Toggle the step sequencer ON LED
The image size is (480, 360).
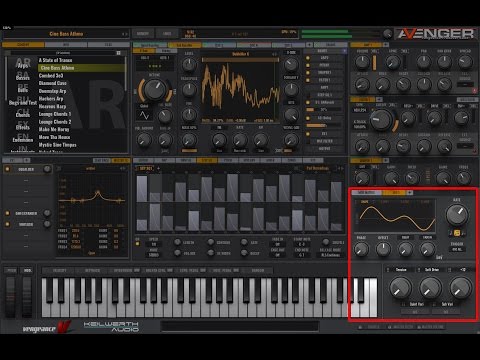(137, 244)
